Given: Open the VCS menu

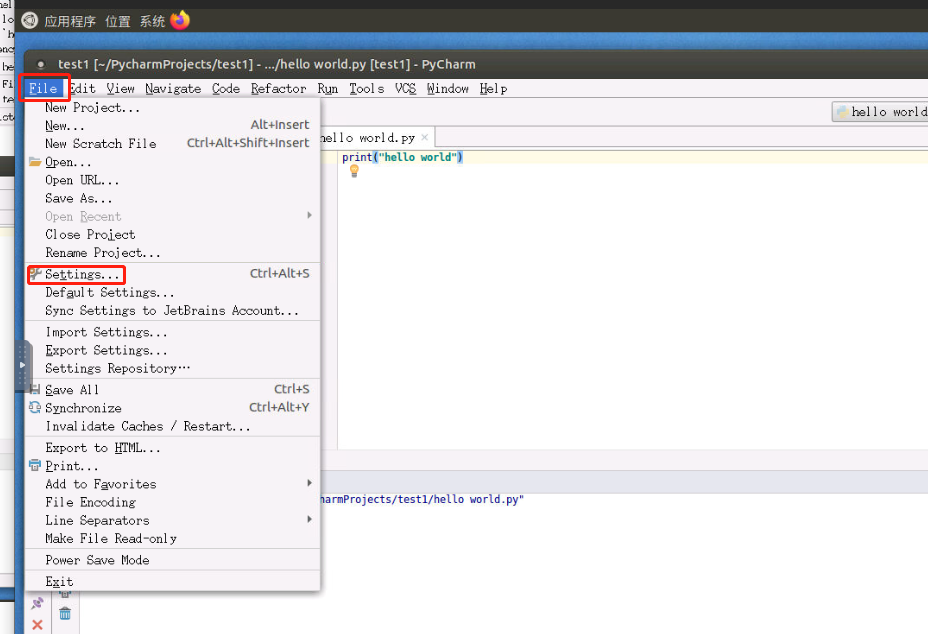Looking at the screenshot, I should 405,88.
